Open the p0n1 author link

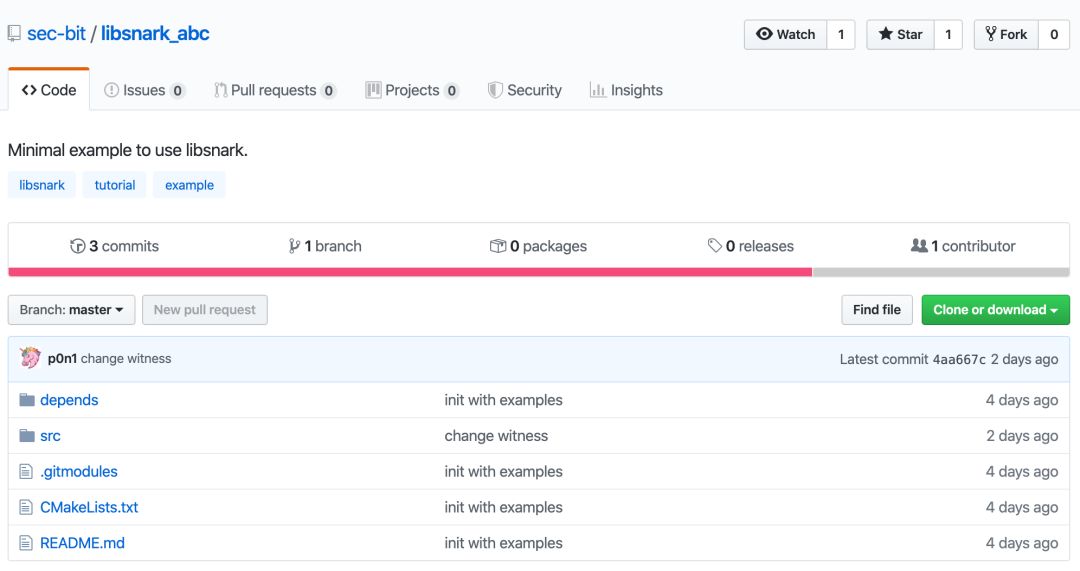tap(62, 358)
